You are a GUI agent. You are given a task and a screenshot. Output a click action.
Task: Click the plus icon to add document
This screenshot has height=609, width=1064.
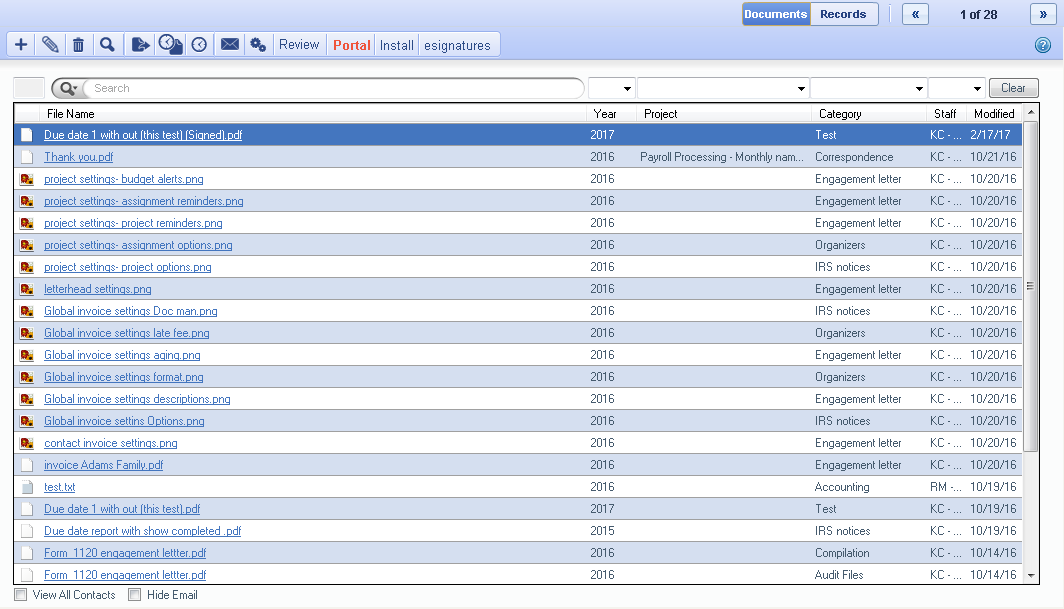pyautogui.click(x=21, y=45)
